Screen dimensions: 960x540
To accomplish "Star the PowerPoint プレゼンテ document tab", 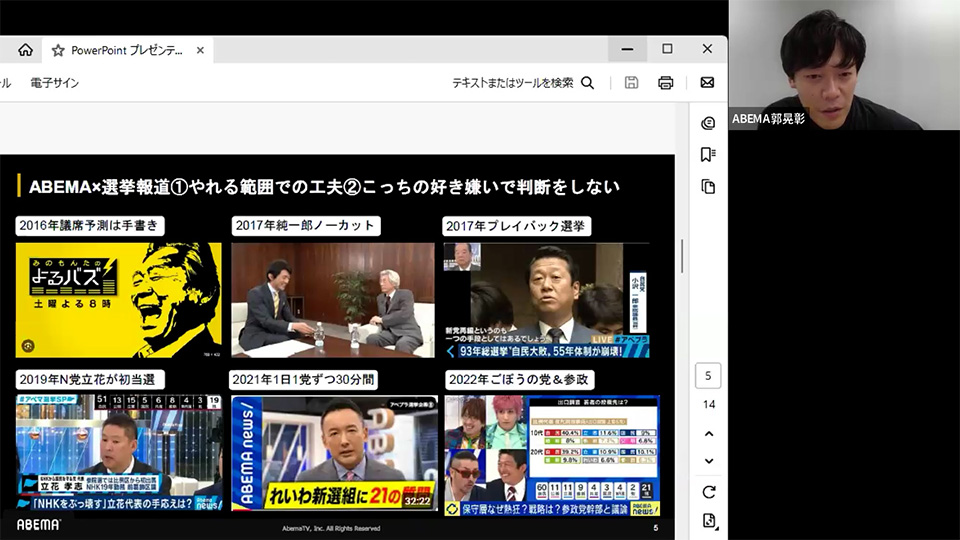I will (58, 50).
